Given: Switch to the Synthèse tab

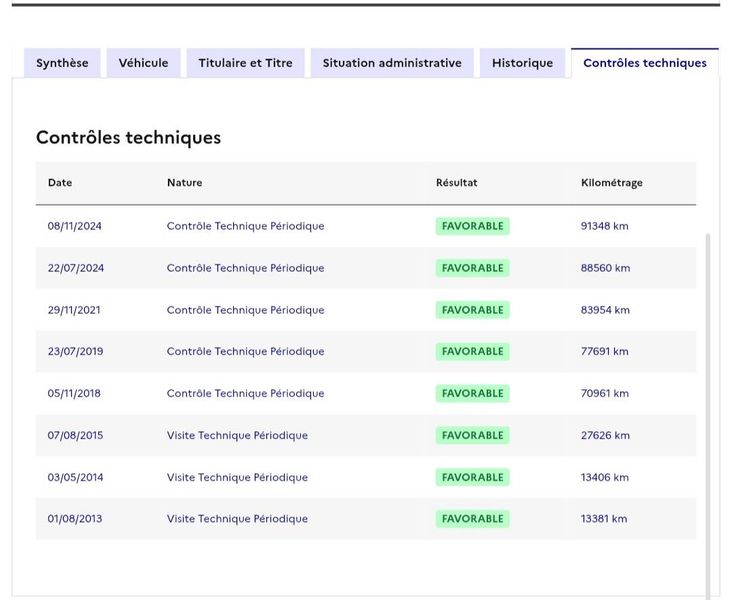Looking at the screenshot, I should pos(62,63).
